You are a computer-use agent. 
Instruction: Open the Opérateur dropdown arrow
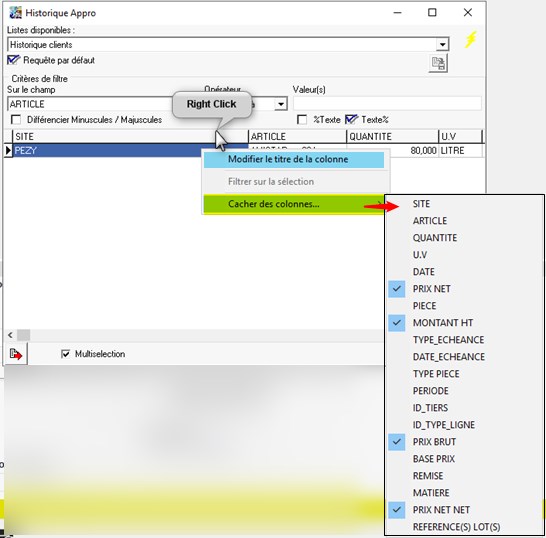coord(280,104)
